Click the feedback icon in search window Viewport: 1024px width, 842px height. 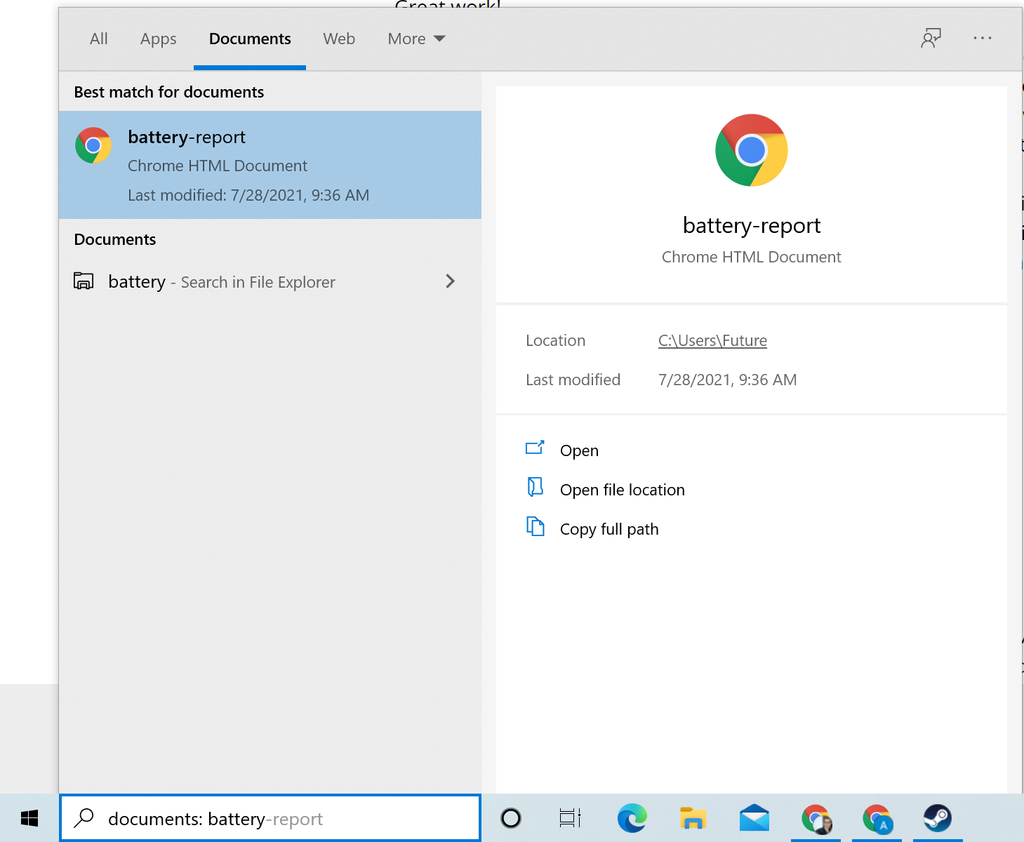[931, 38]
